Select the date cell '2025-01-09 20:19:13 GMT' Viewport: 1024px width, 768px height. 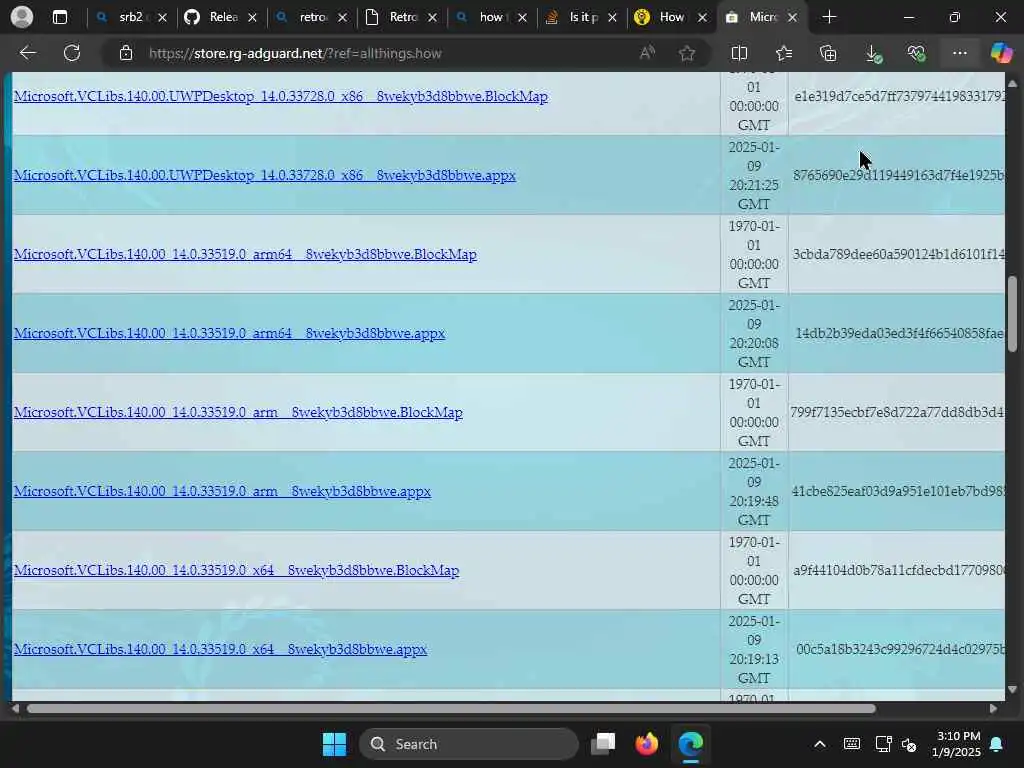(754, 650)
